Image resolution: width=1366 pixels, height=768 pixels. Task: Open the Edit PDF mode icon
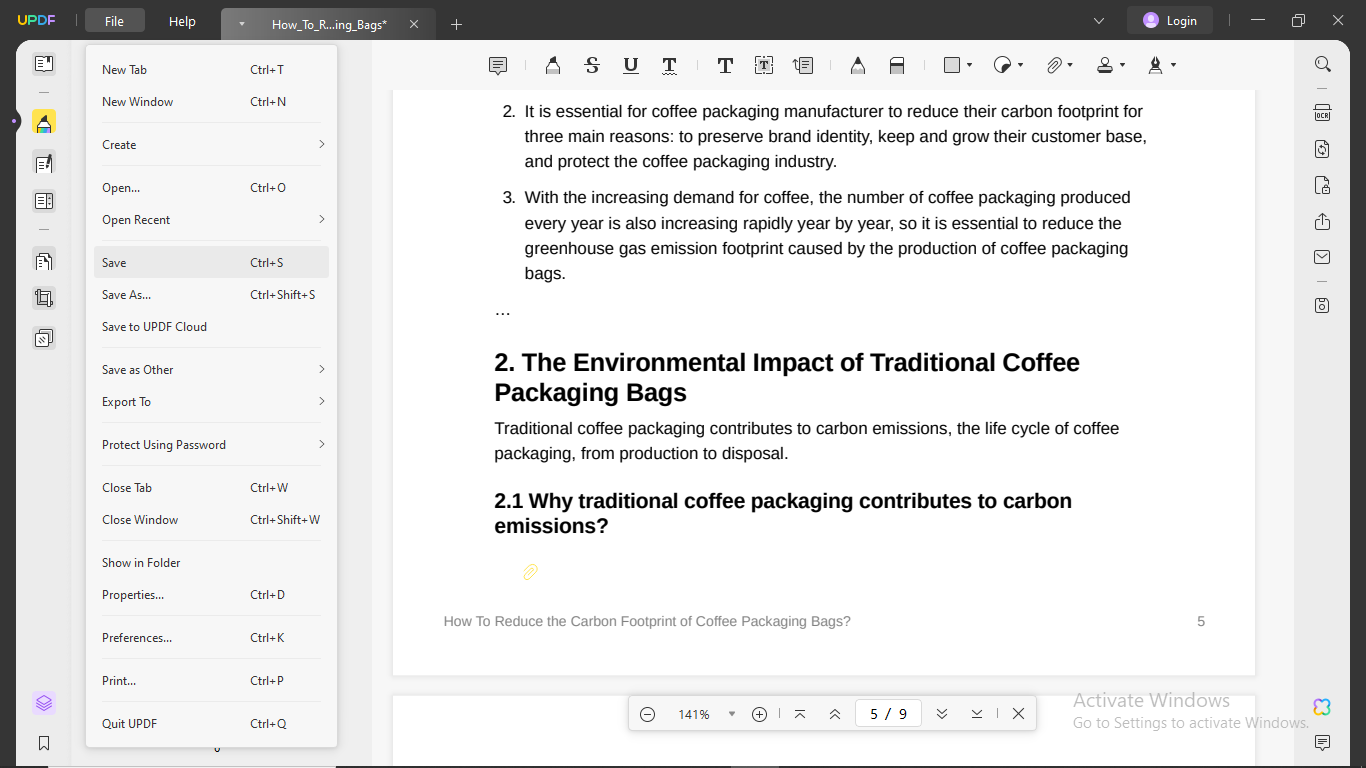[x=44, y=162]
